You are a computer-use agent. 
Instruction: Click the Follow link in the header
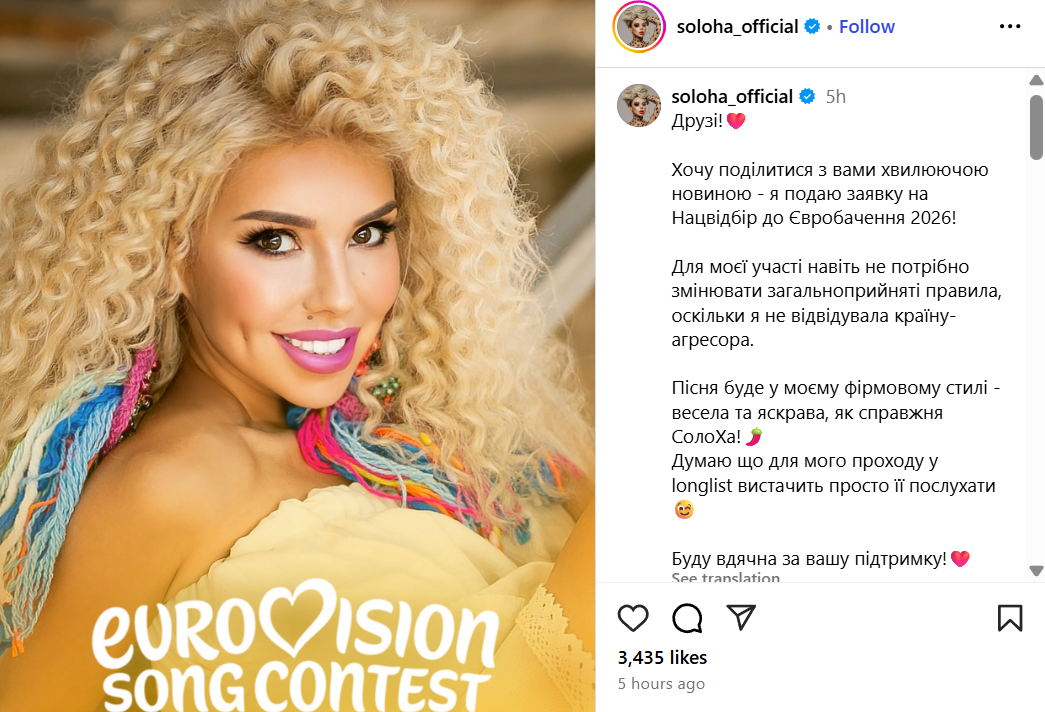[866, 27]
